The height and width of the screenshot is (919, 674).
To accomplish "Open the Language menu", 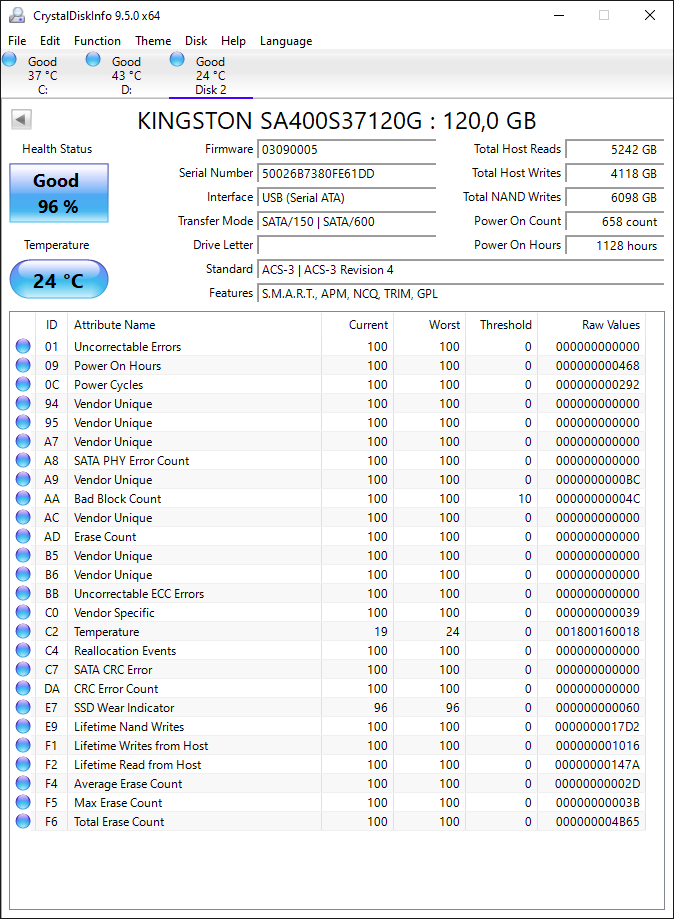I will tap(286, 40).
